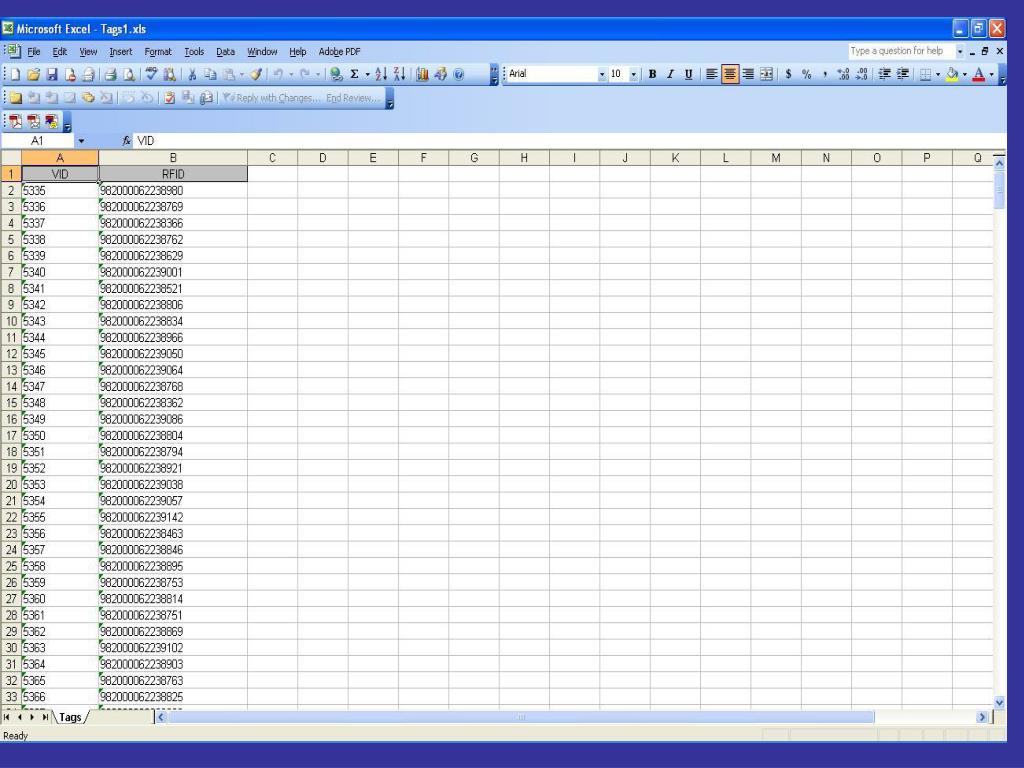Click the horizontal scrollbar thumb
This screenshot has height=768, width=1024.
pos(521,717)
